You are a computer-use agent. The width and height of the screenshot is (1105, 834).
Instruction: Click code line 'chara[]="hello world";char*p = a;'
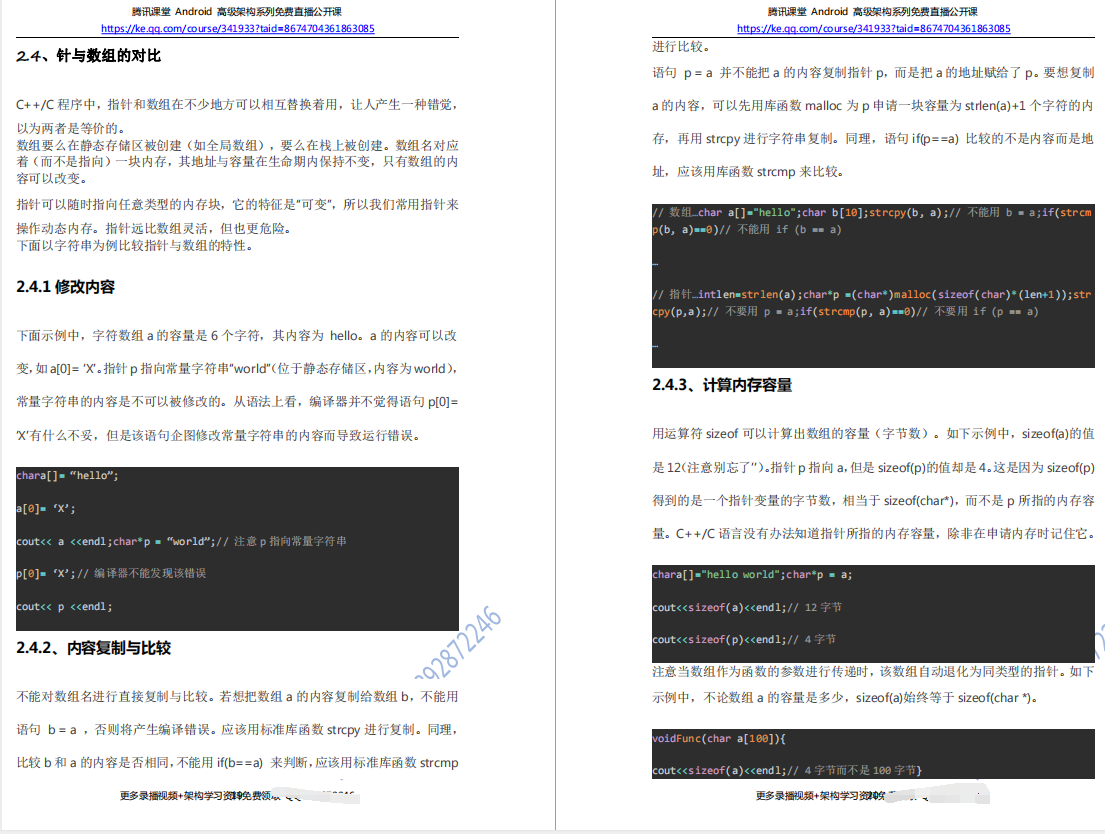click(753, 575)
